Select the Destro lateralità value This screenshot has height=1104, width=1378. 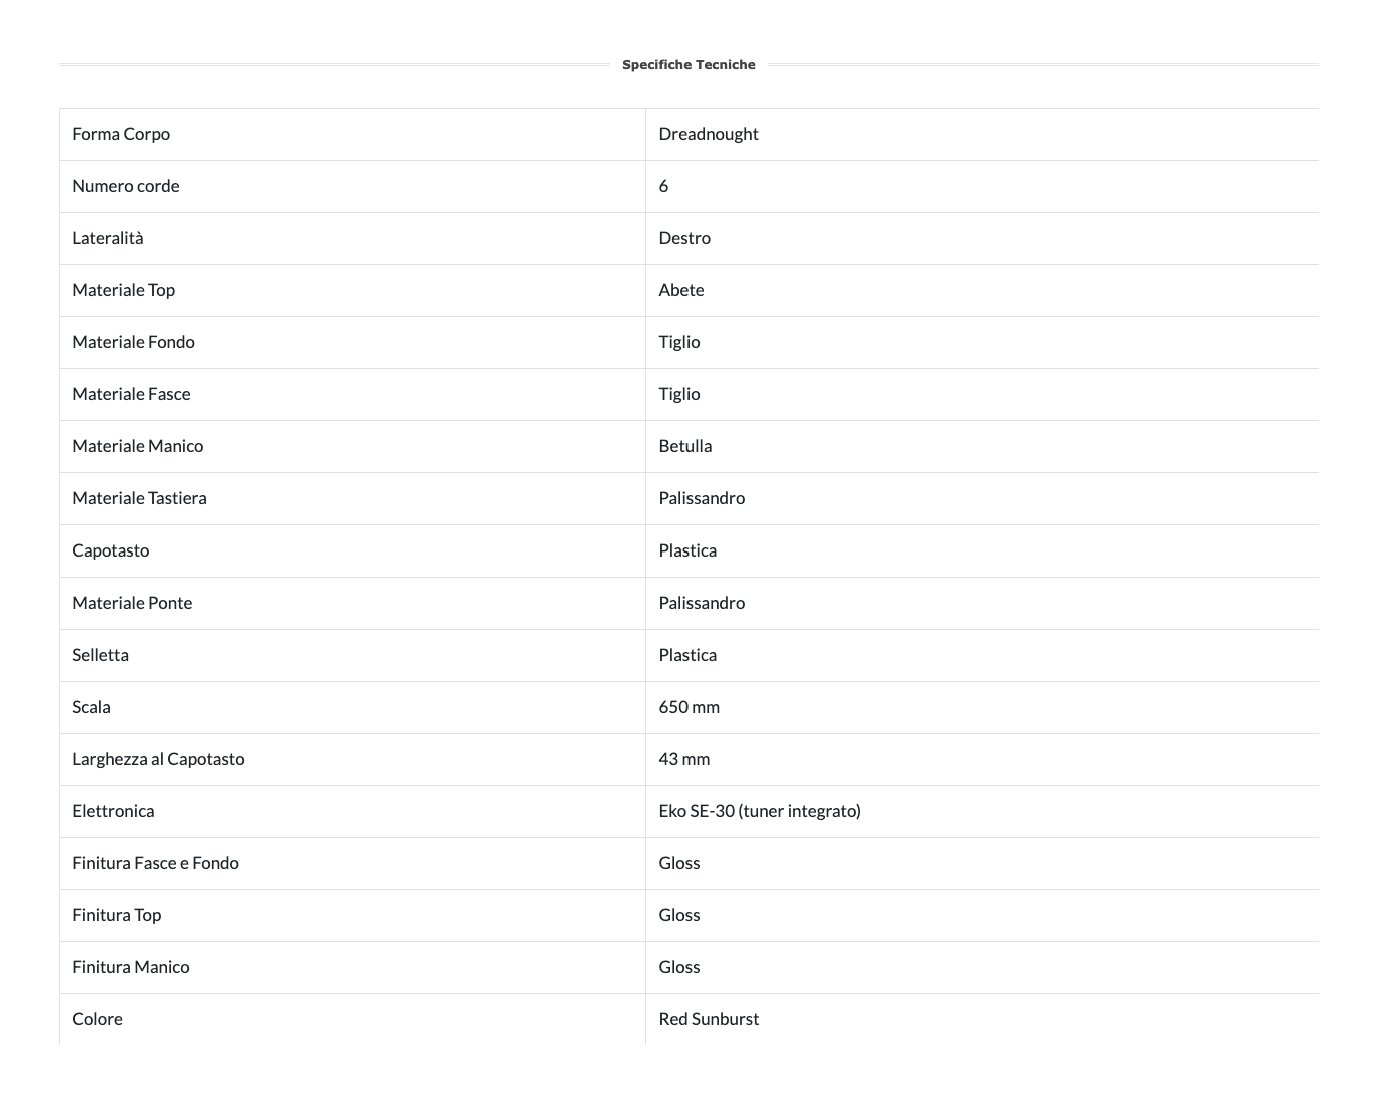(684, 238)
